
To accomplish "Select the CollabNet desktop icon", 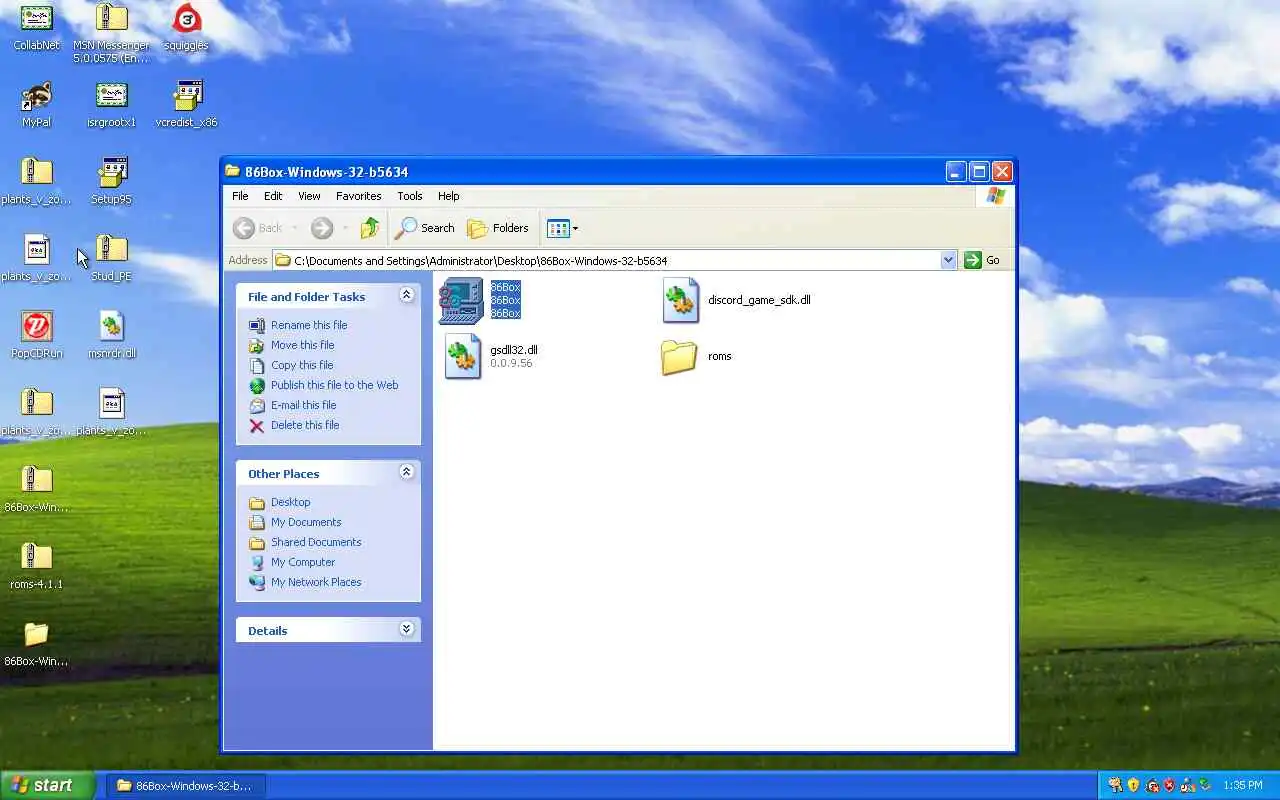I will tap(37, 27).
